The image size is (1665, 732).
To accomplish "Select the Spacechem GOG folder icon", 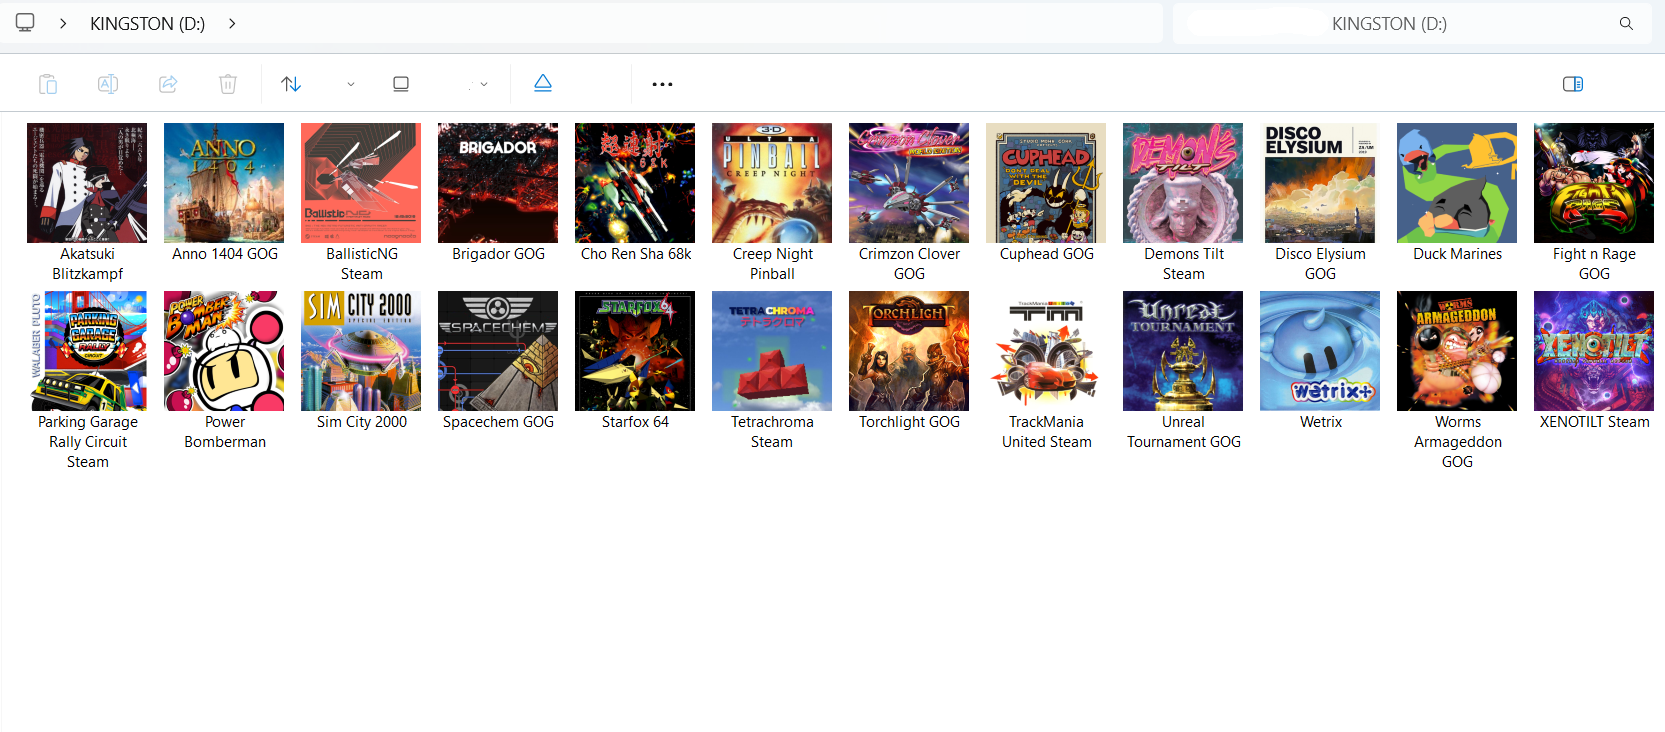I will point(498,351).
